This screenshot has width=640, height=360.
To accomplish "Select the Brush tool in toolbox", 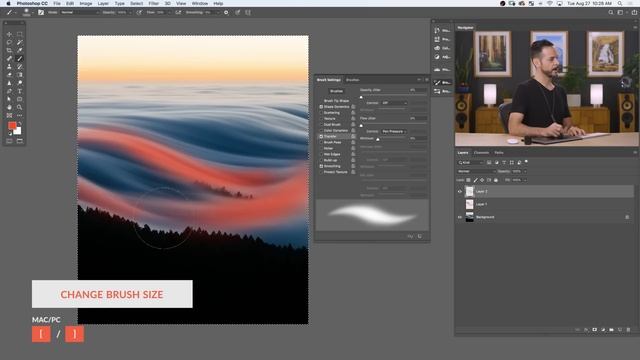I will tap(20, 58).
